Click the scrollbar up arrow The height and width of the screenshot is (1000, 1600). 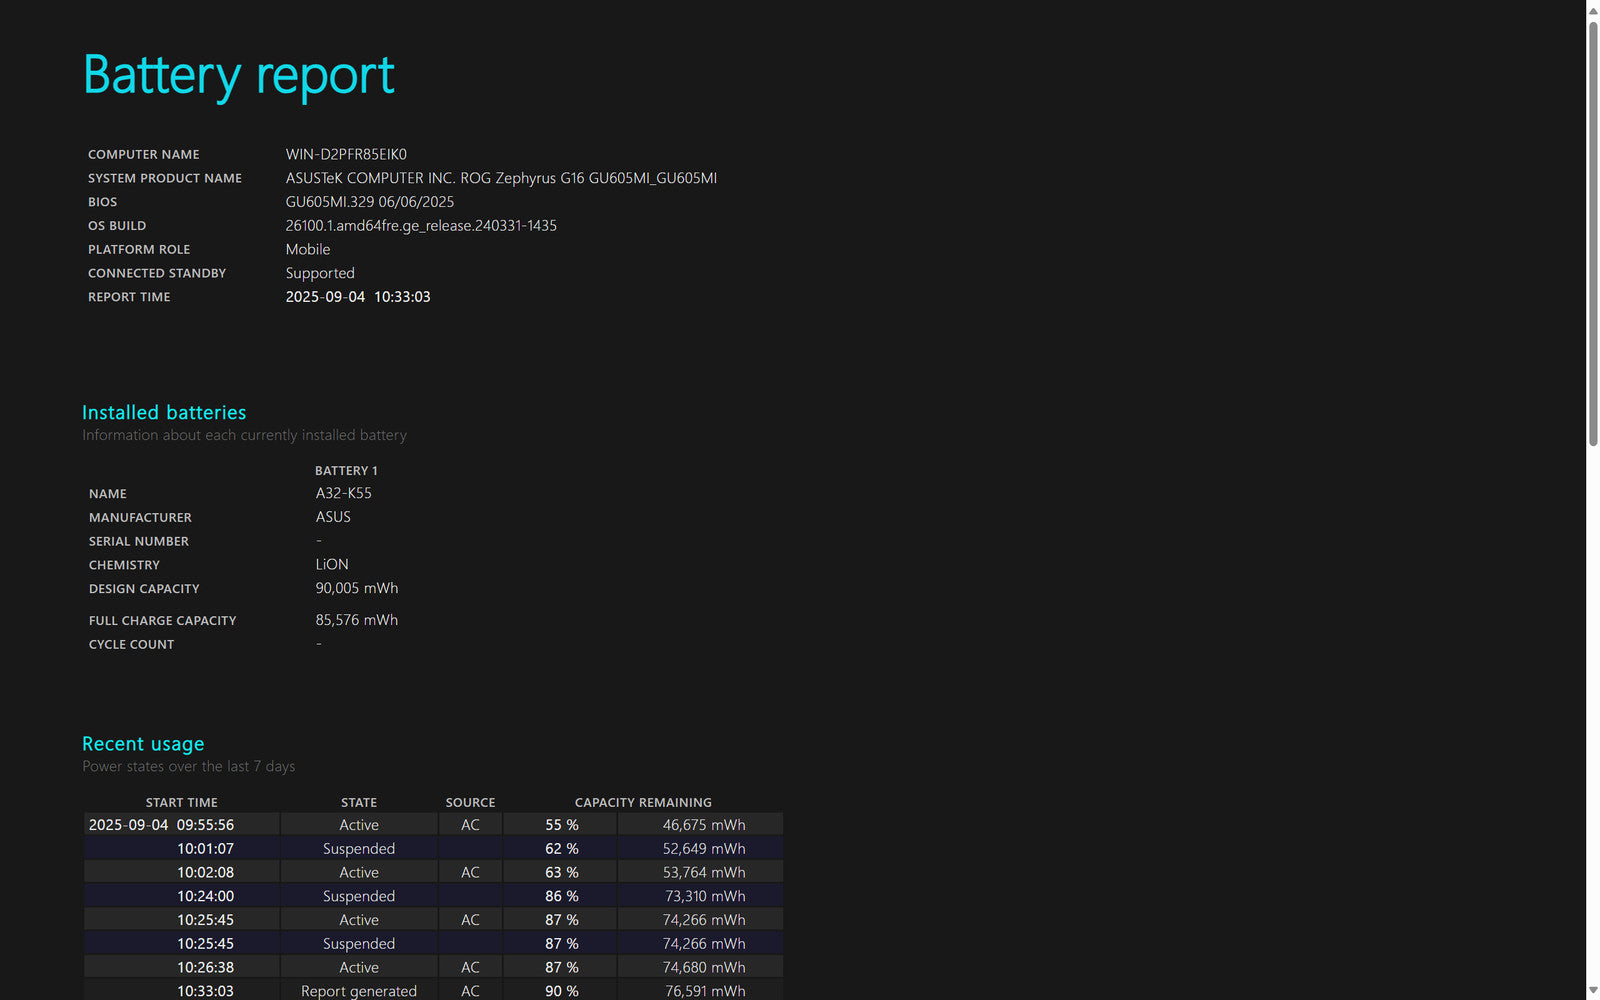[x=1593, y=10]
